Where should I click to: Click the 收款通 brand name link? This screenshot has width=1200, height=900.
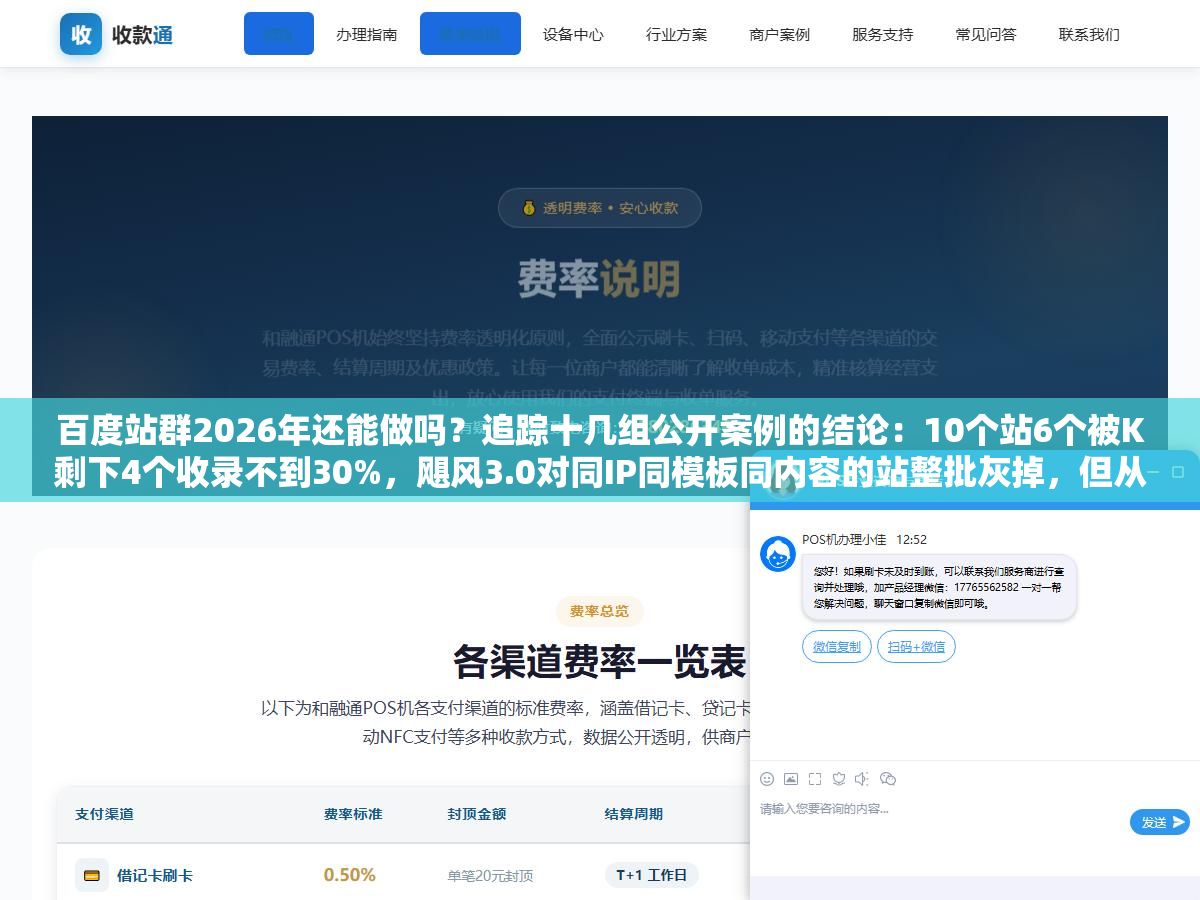pos(142,35)
